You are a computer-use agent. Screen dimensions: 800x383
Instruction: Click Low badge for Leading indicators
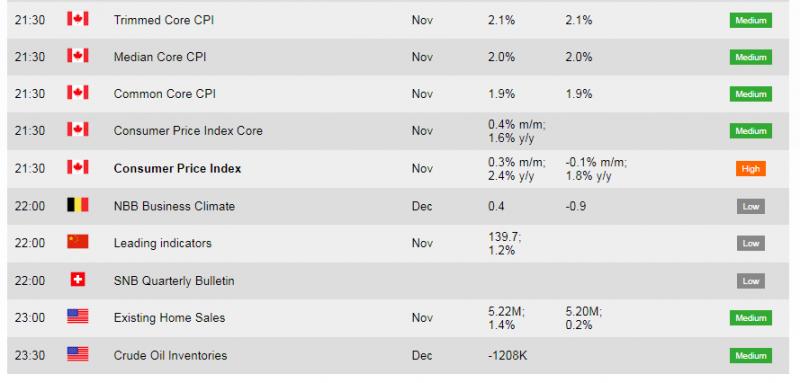coord(751,243)
